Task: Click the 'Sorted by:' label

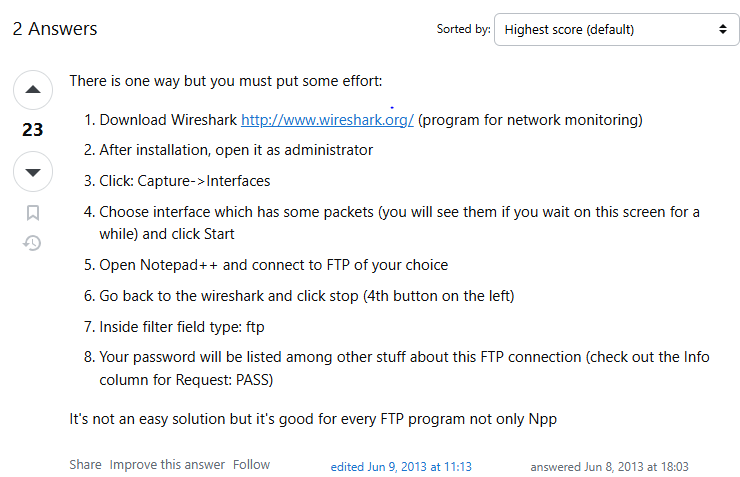Action: click(463, 29)
